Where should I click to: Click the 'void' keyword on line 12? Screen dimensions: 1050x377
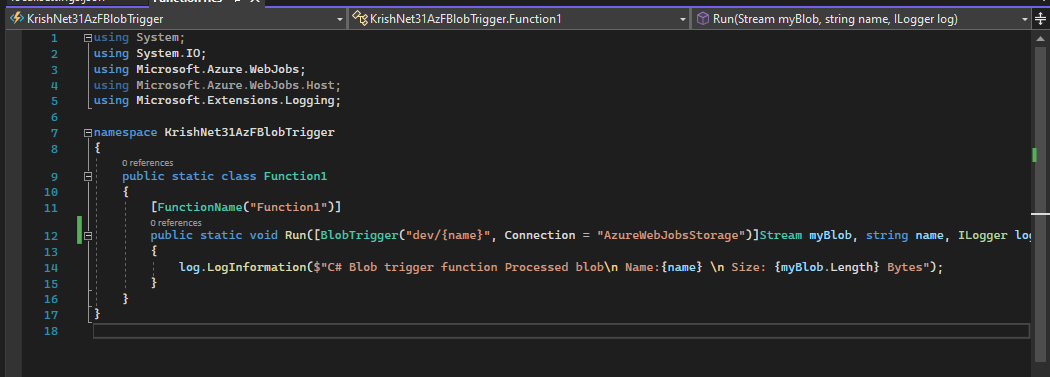[264, 236]
